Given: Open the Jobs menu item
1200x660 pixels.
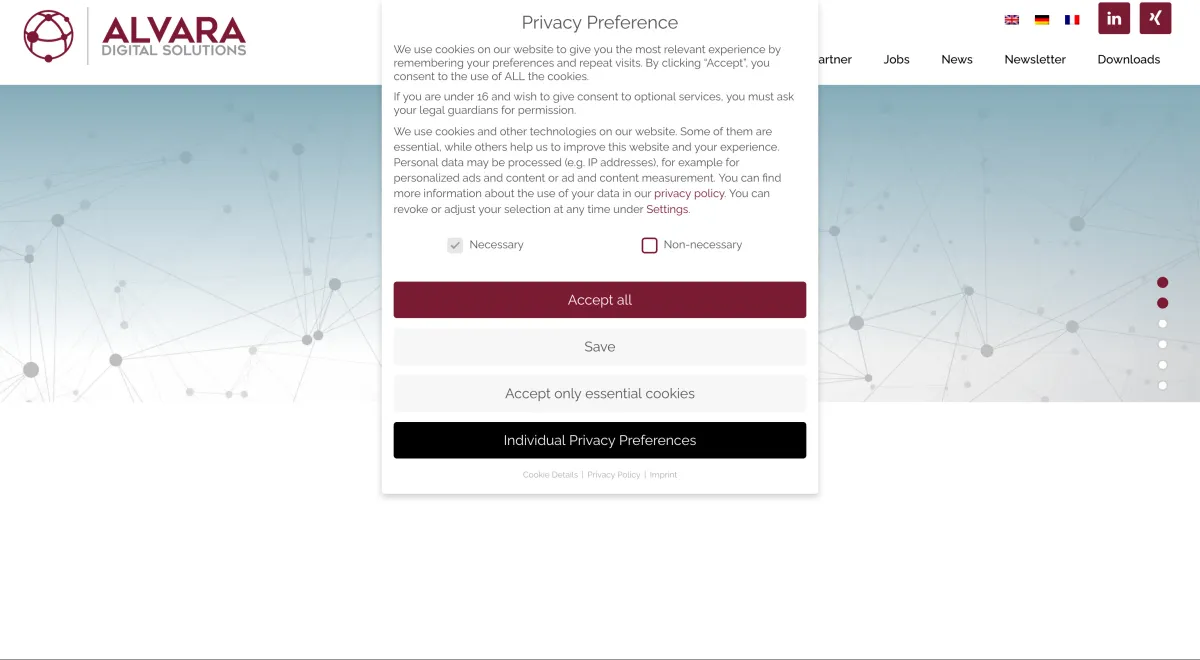Looking at the screenshot, I should pos(896,60).
